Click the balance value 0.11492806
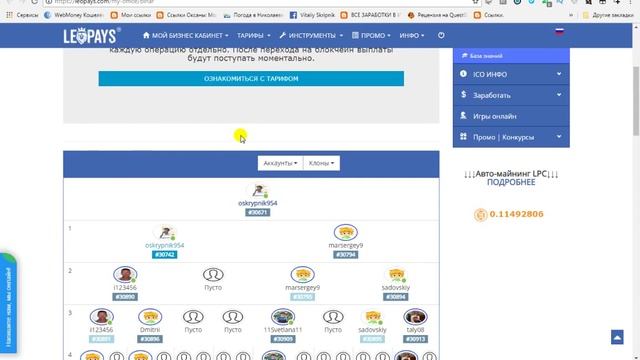The height and width of the screenshot is (360, 640). [x=516, y=214]
